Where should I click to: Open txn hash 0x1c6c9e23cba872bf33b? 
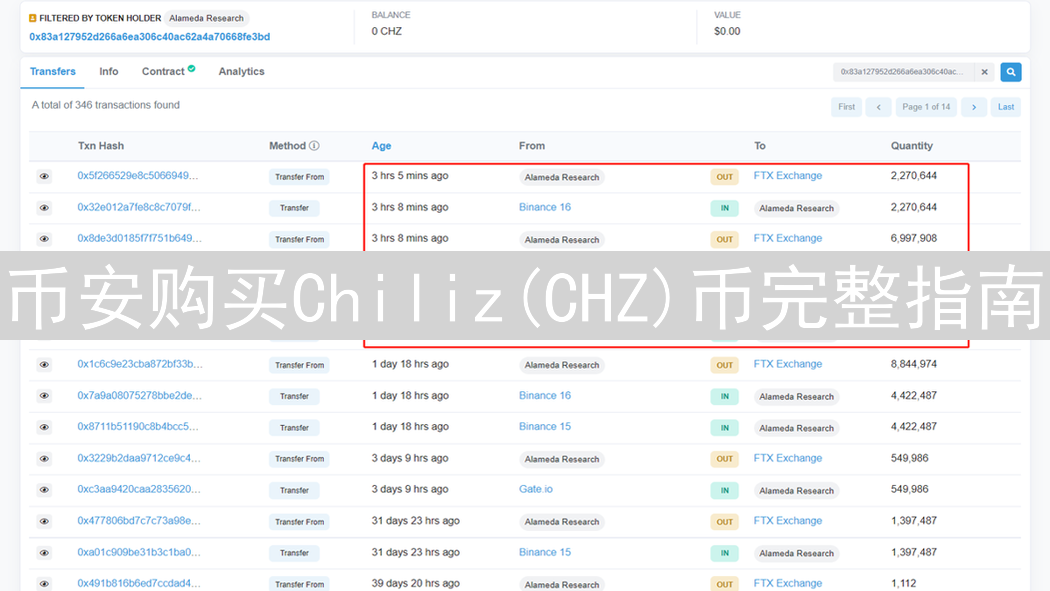(140, 364)
